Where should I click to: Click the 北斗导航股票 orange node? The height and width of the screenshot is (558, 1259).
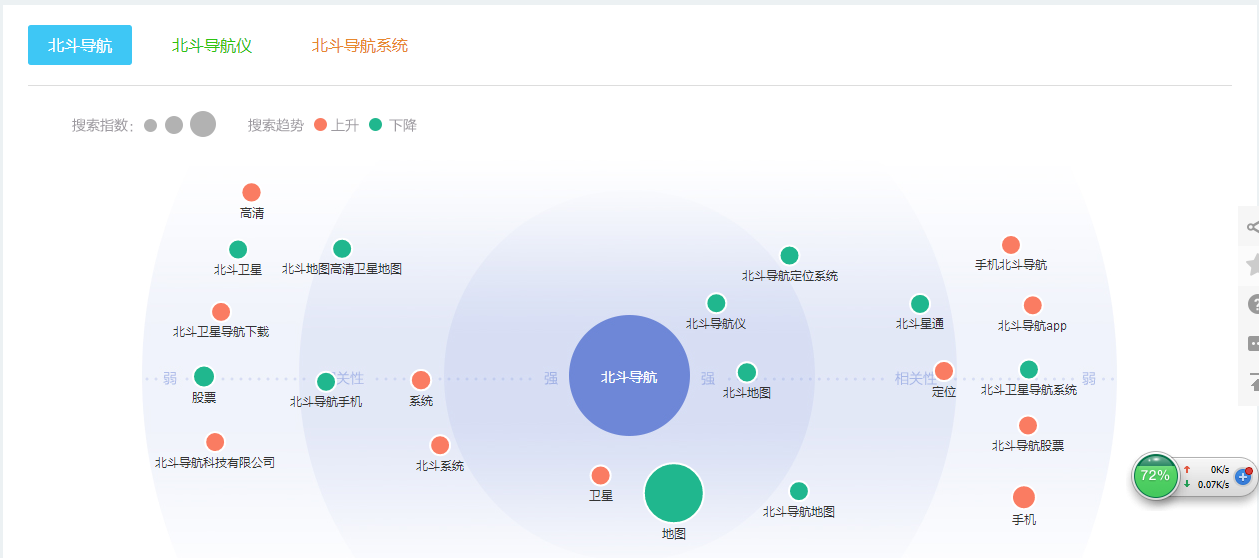click(1028, 425)
